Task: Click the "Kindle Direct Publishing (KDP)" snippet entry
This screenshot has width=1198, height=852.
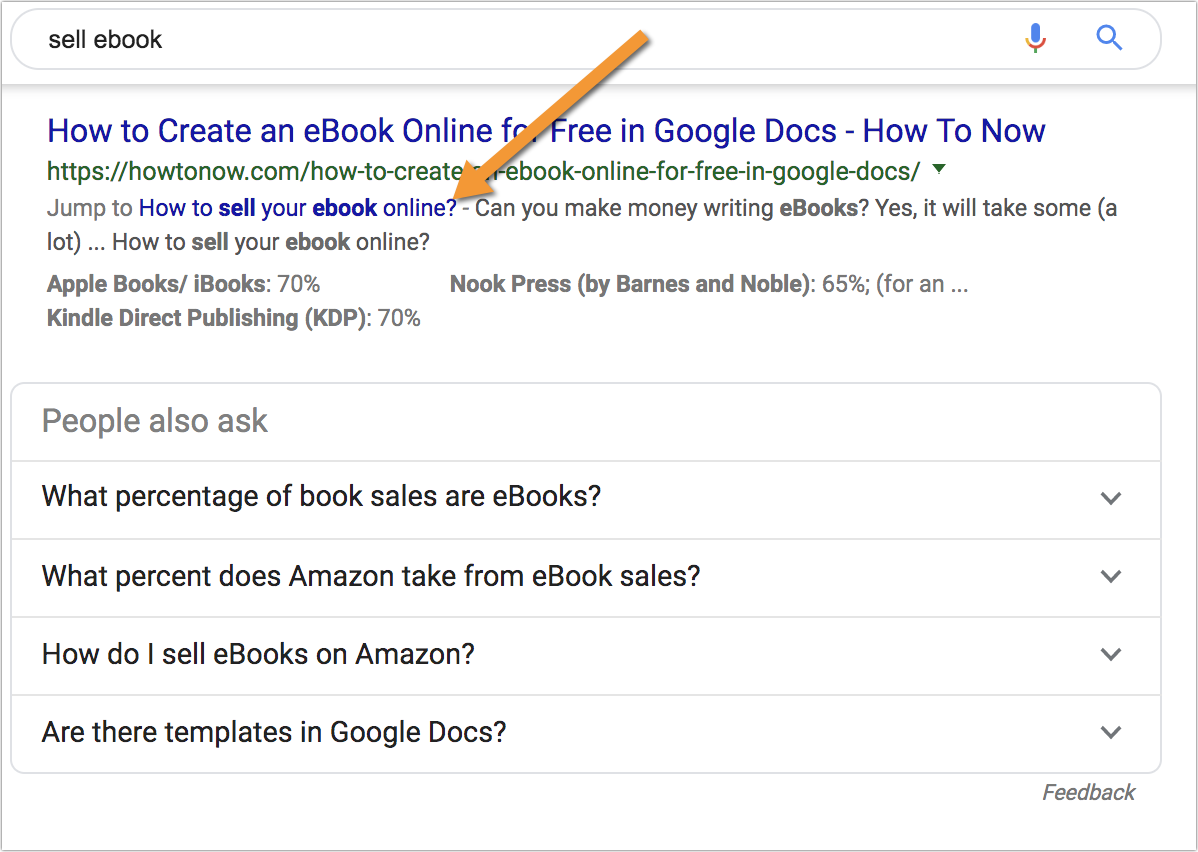Action: click(x=208, y=319)
